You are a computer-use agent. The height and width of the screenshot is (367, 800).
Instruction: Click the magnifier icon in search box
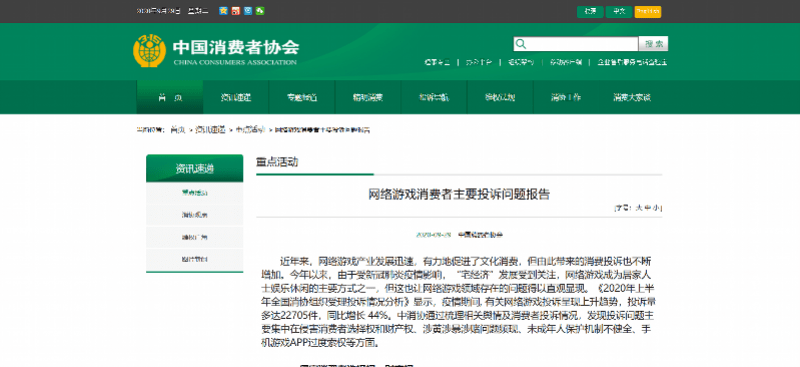point(520,44)
